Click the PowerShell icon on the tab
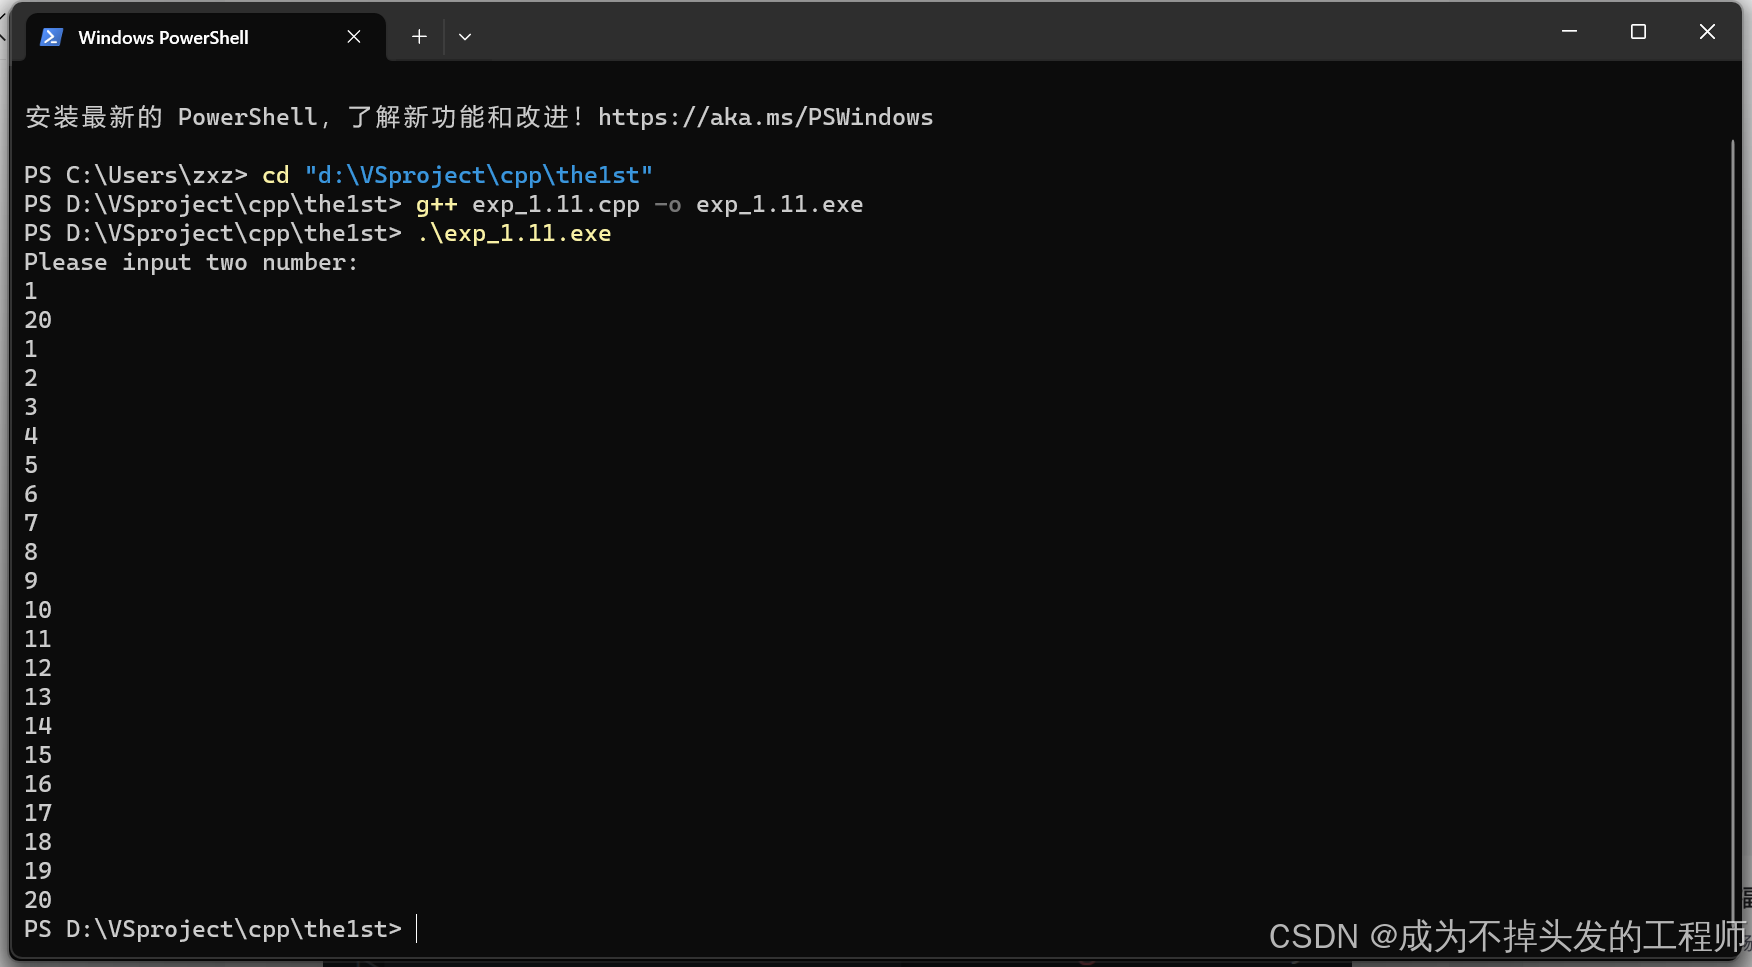Viewport: 1752px width, 967px height. pyautogui.click(x=51, y=36)
